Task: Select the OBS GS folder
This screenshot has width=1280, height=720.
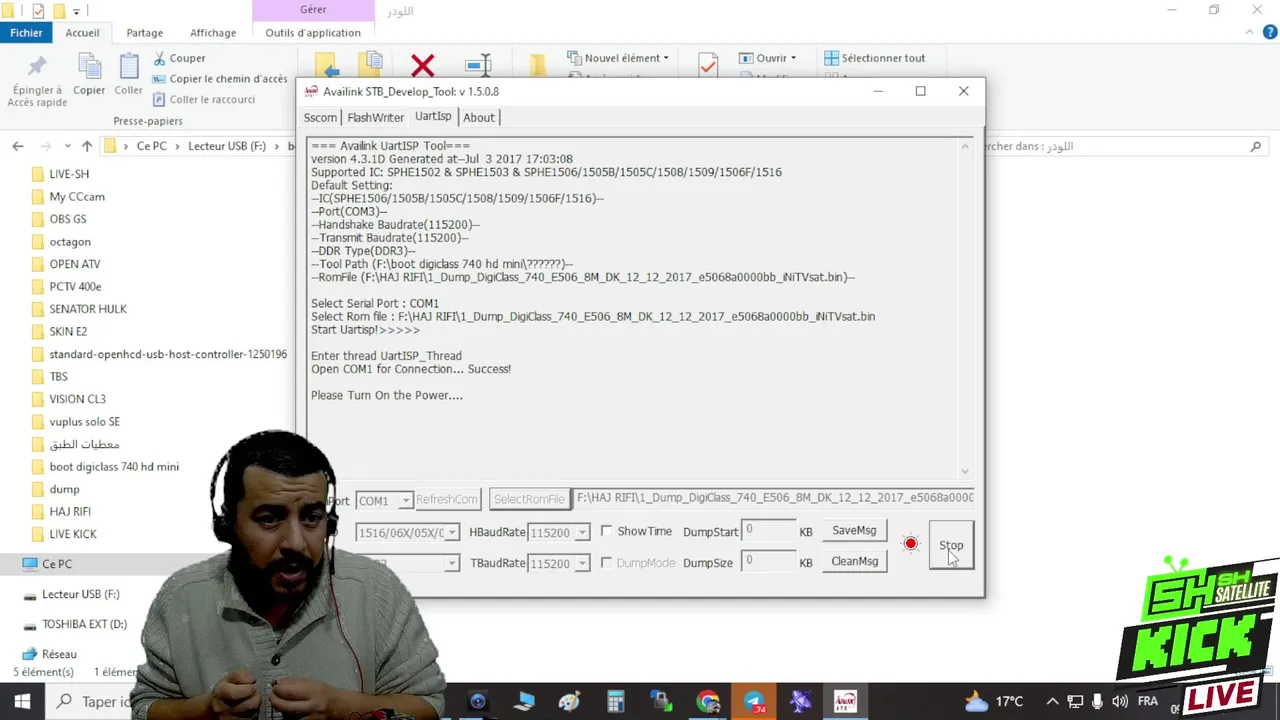Action: 68,219
